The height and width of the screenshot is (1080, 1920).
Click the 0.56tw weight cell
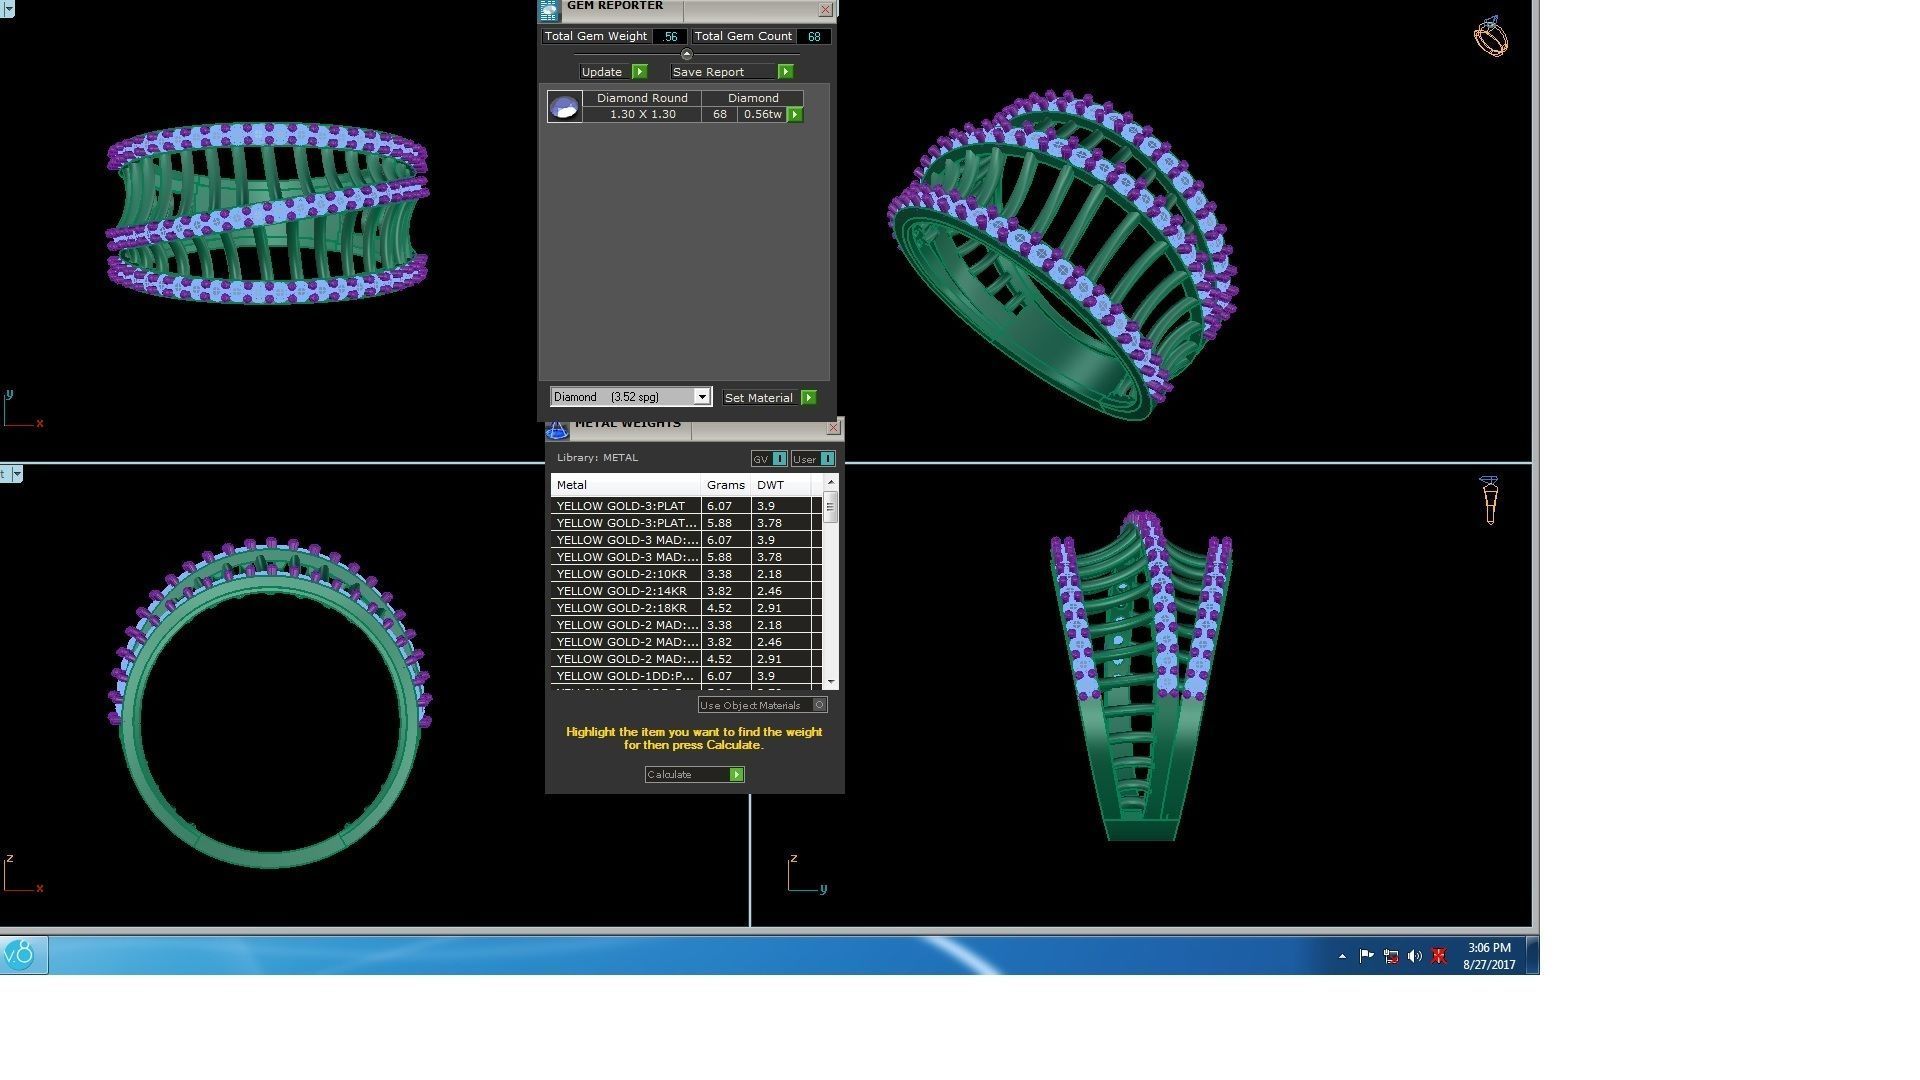point(762,115)
